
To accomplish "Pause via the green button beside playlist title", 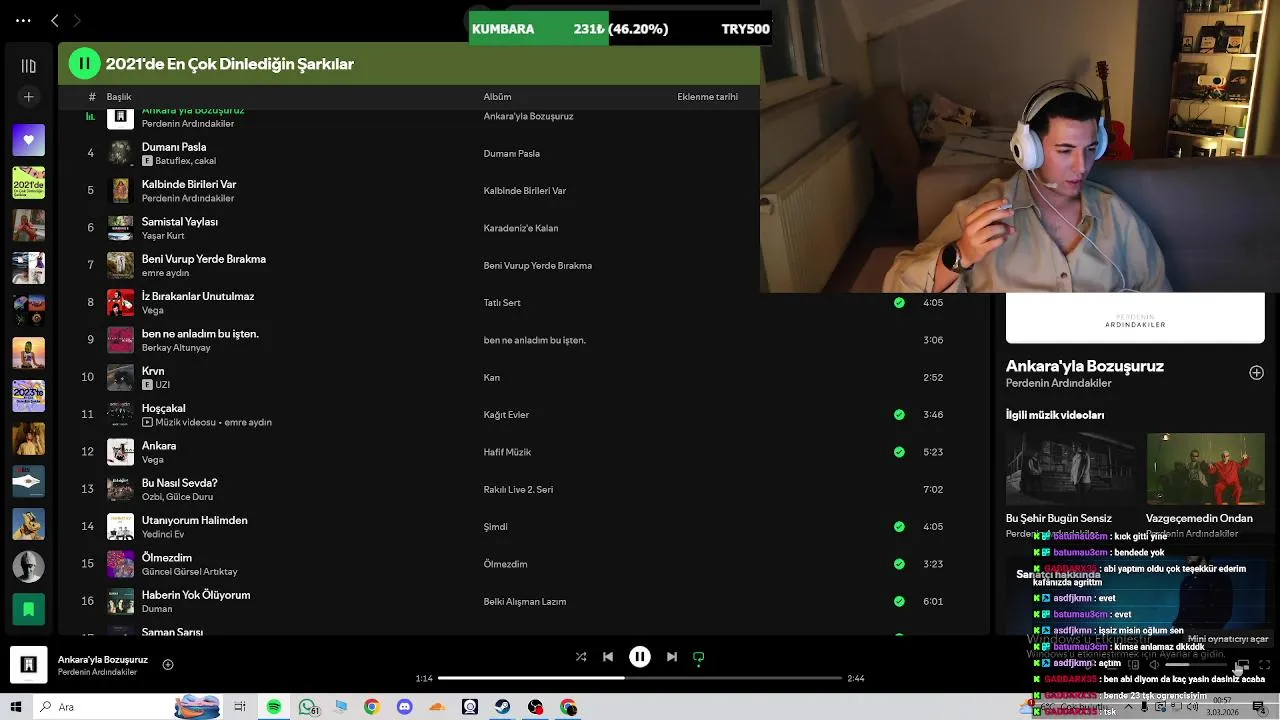I will (x=84, y=63).
